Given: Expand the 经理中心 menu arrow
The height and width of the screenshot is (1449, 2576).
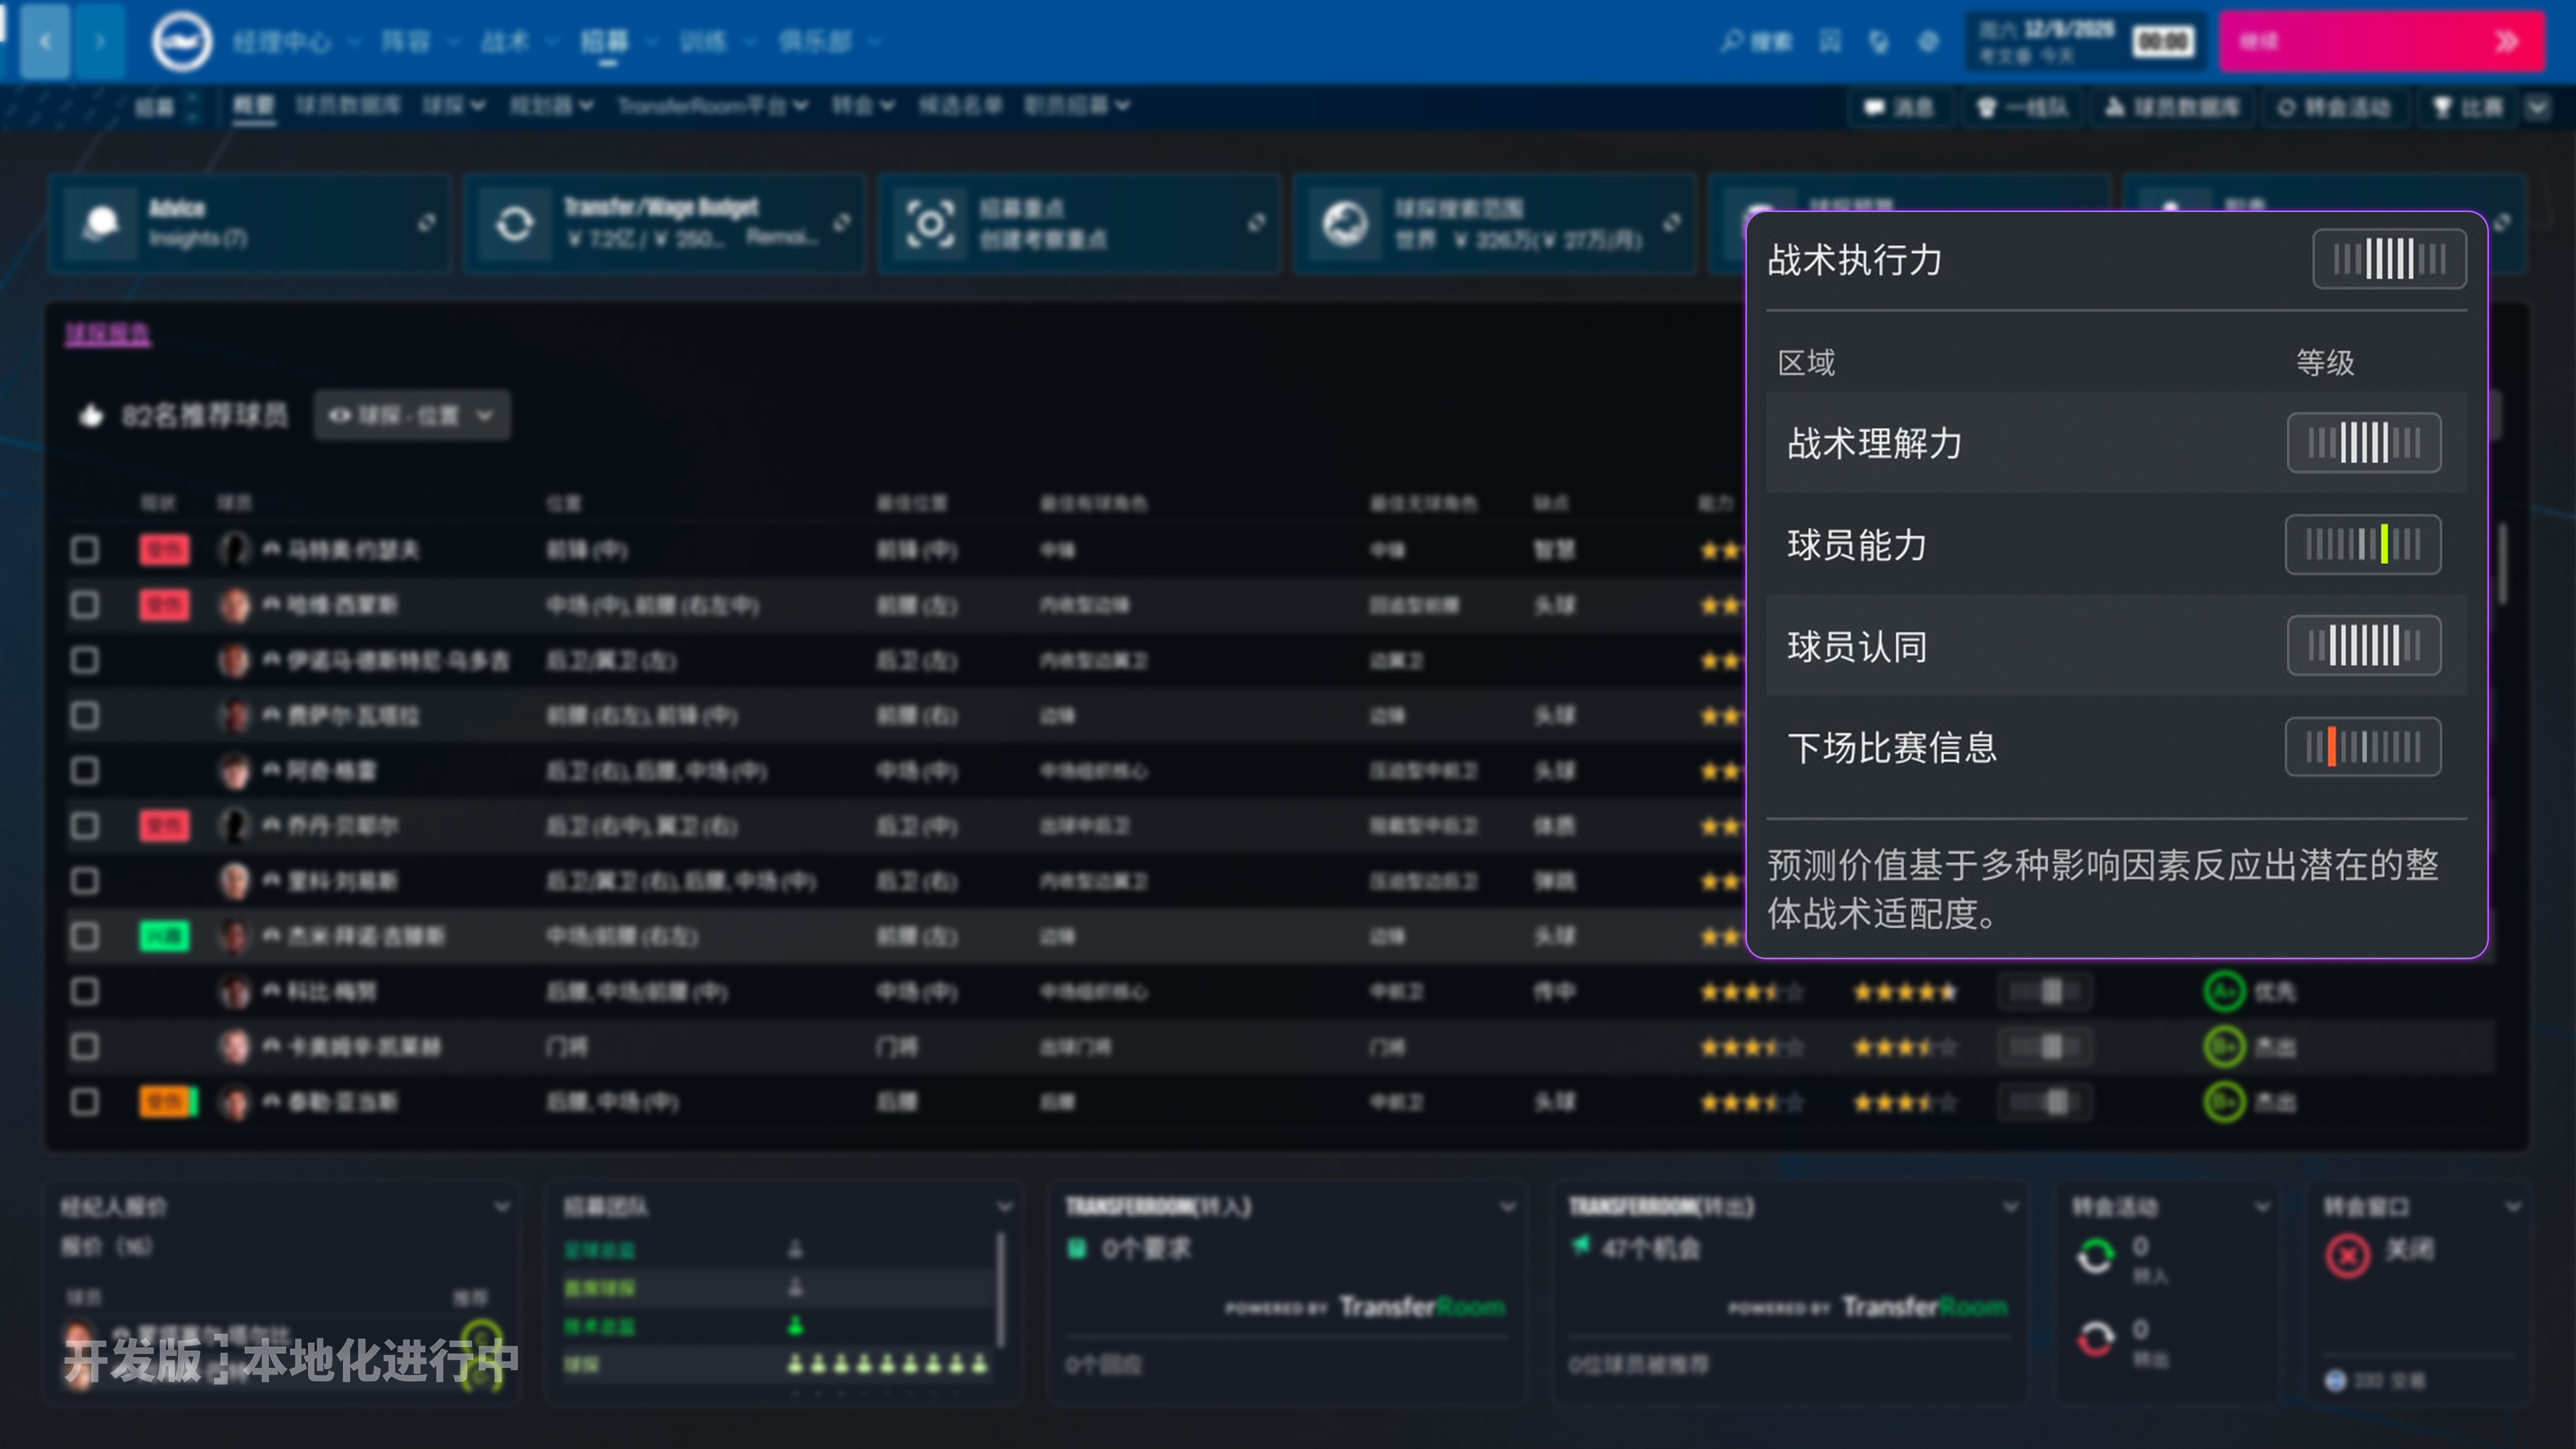Looking at the screenshot, I should pos(354,42).
